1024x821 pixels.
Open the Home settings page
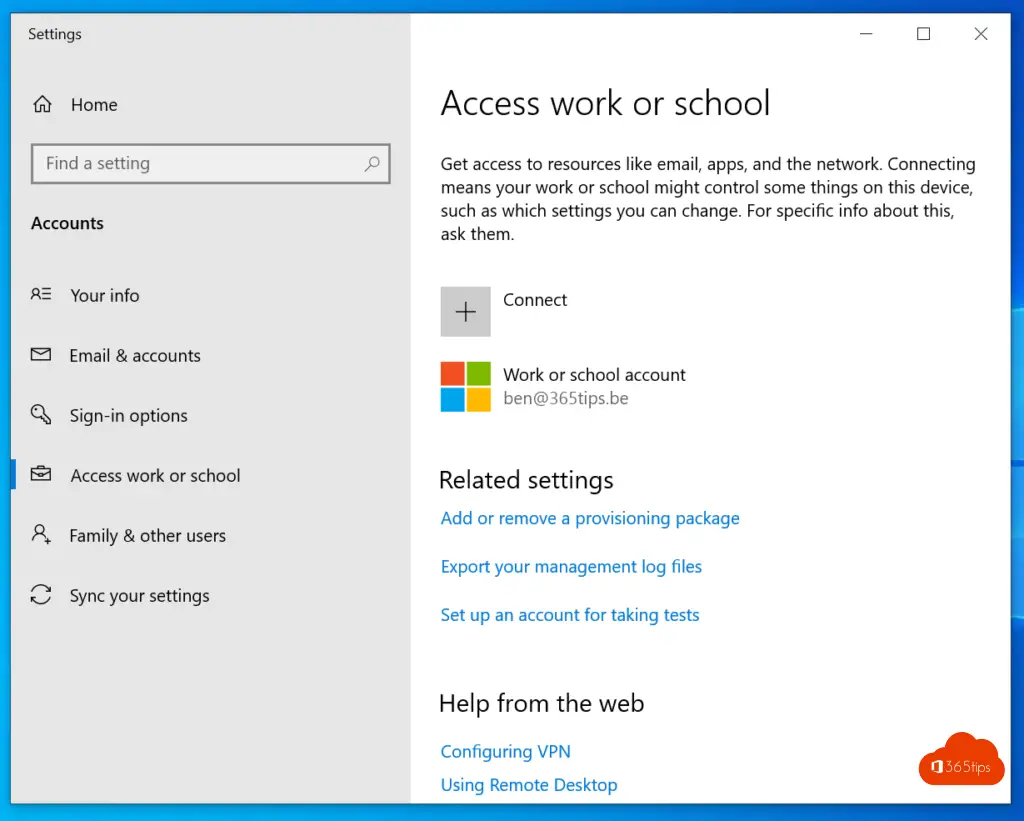click(x=94, y=105)
